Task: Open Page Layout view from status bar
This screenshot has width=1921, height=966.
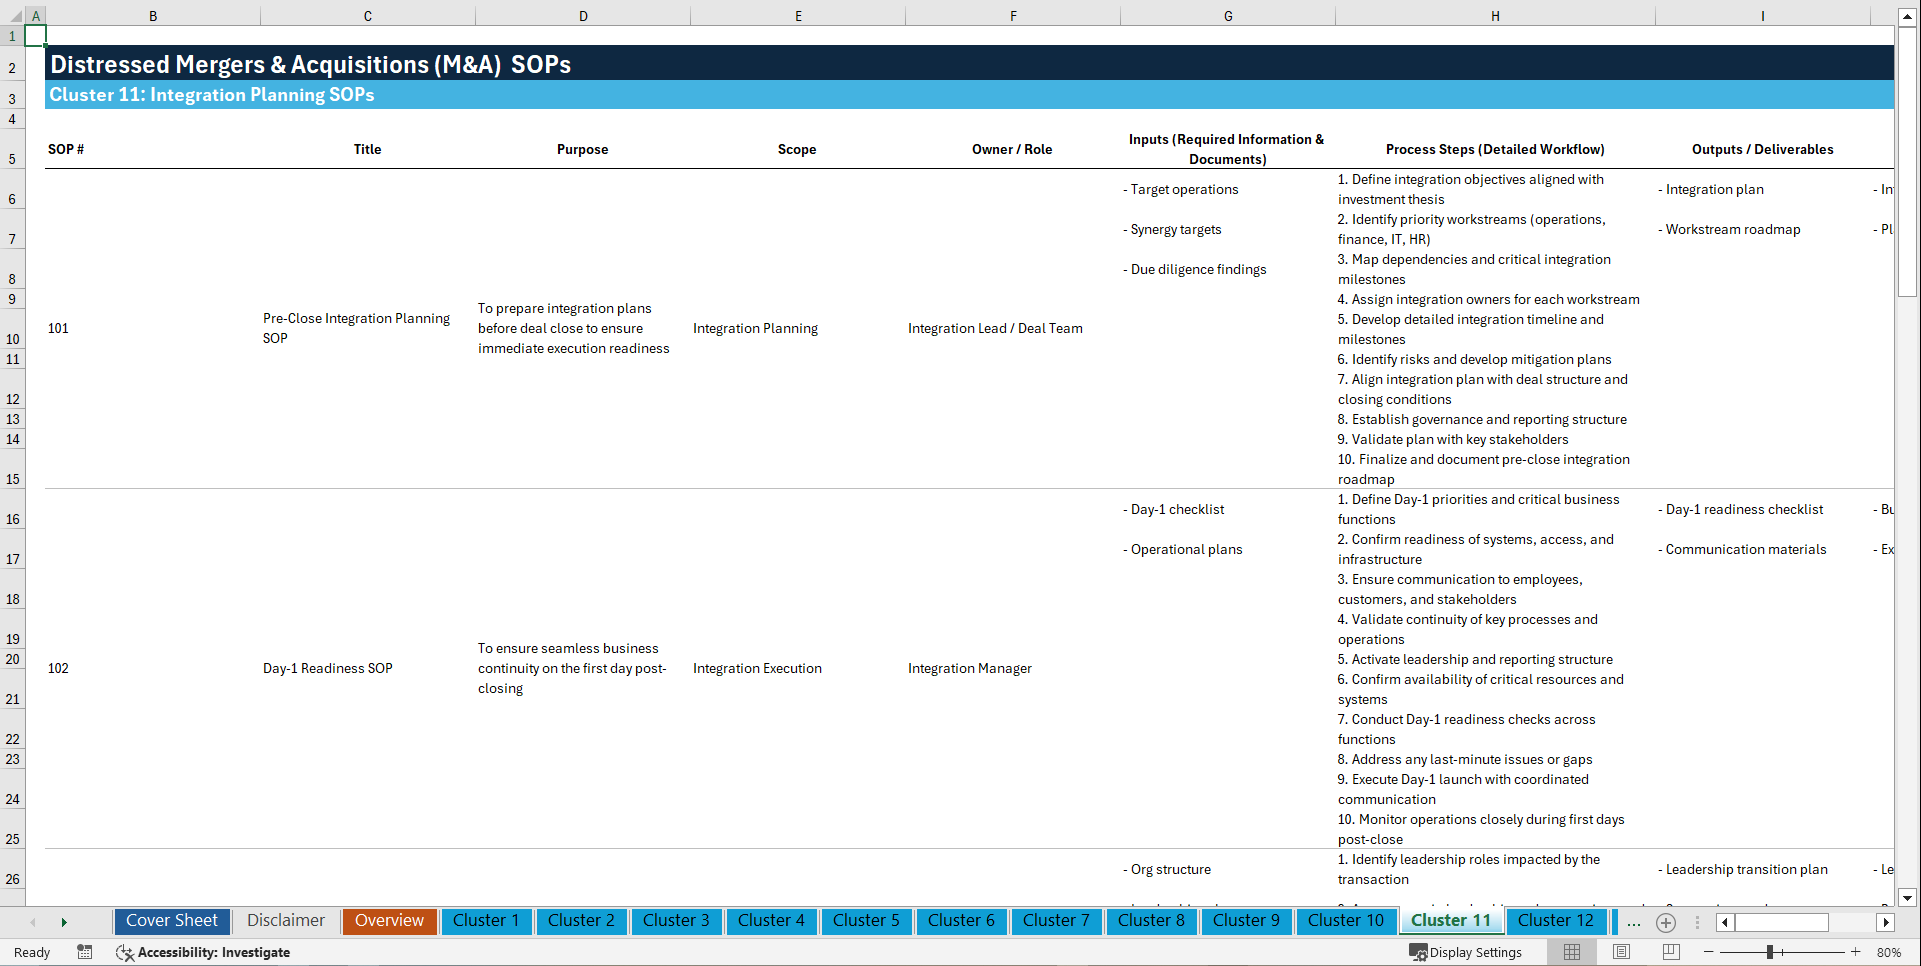Action: (x=1620, y=952)
